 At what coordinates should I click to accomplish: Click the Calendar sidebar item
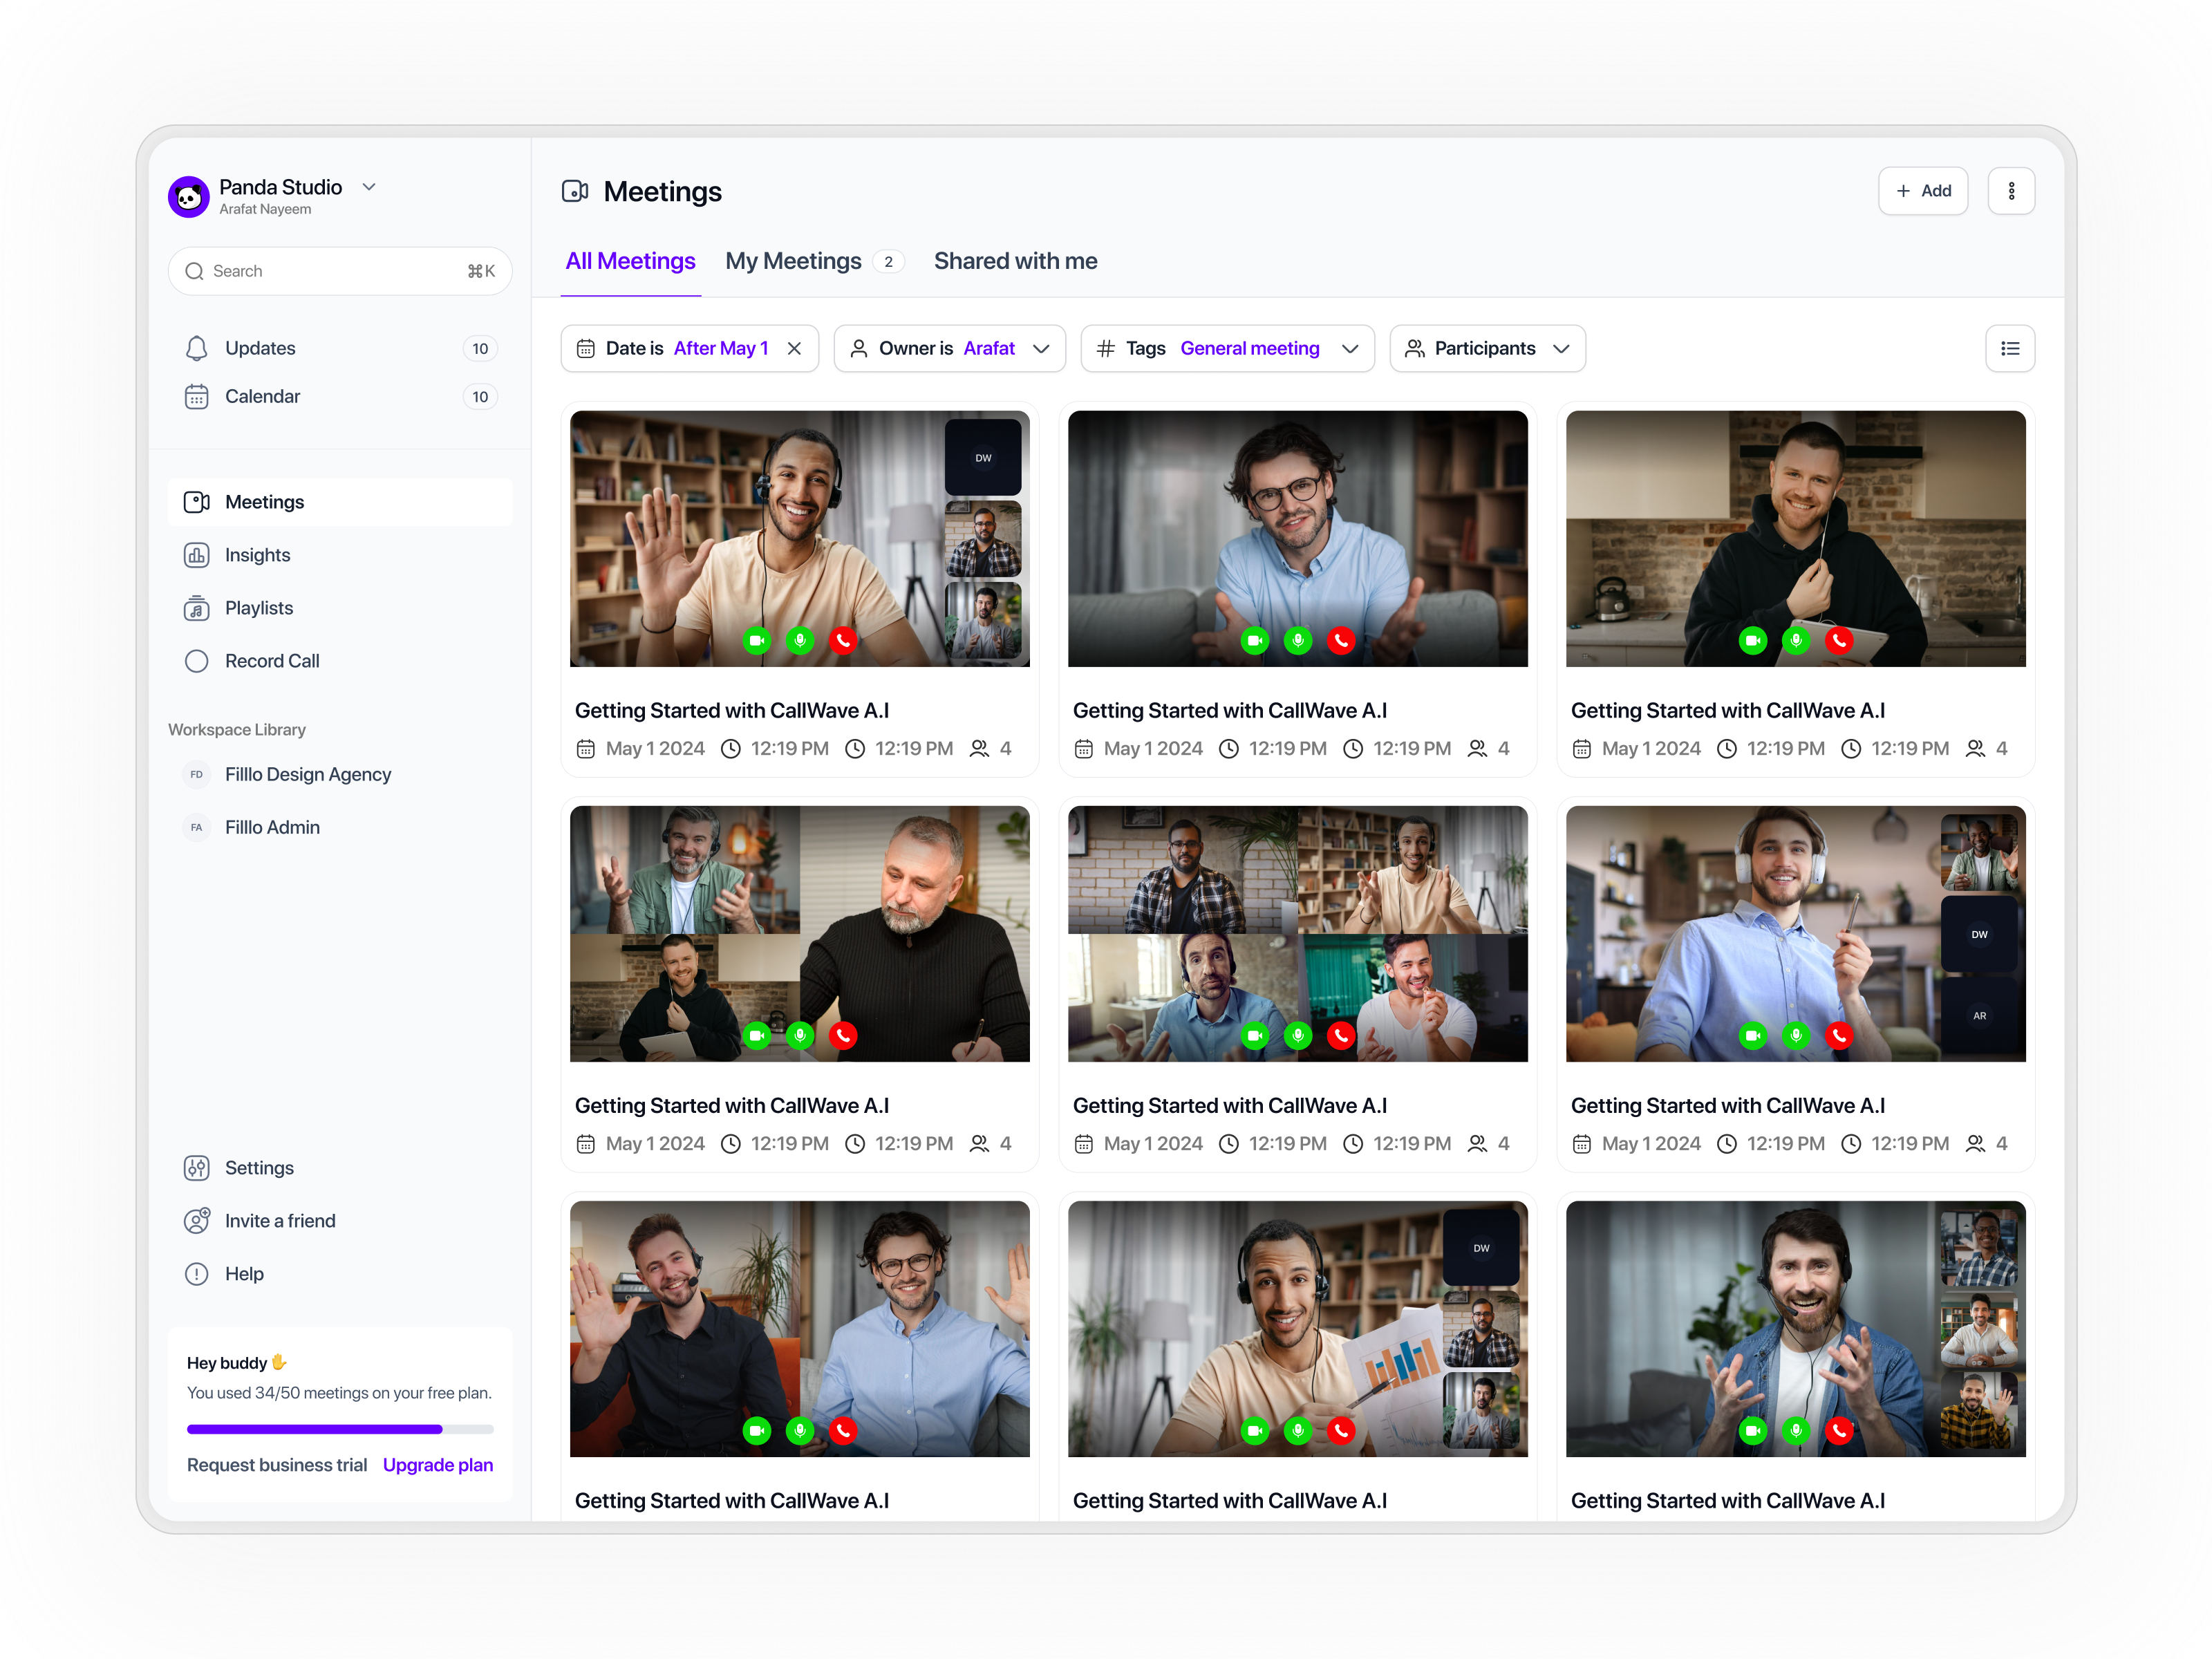(x=262, y=396)
